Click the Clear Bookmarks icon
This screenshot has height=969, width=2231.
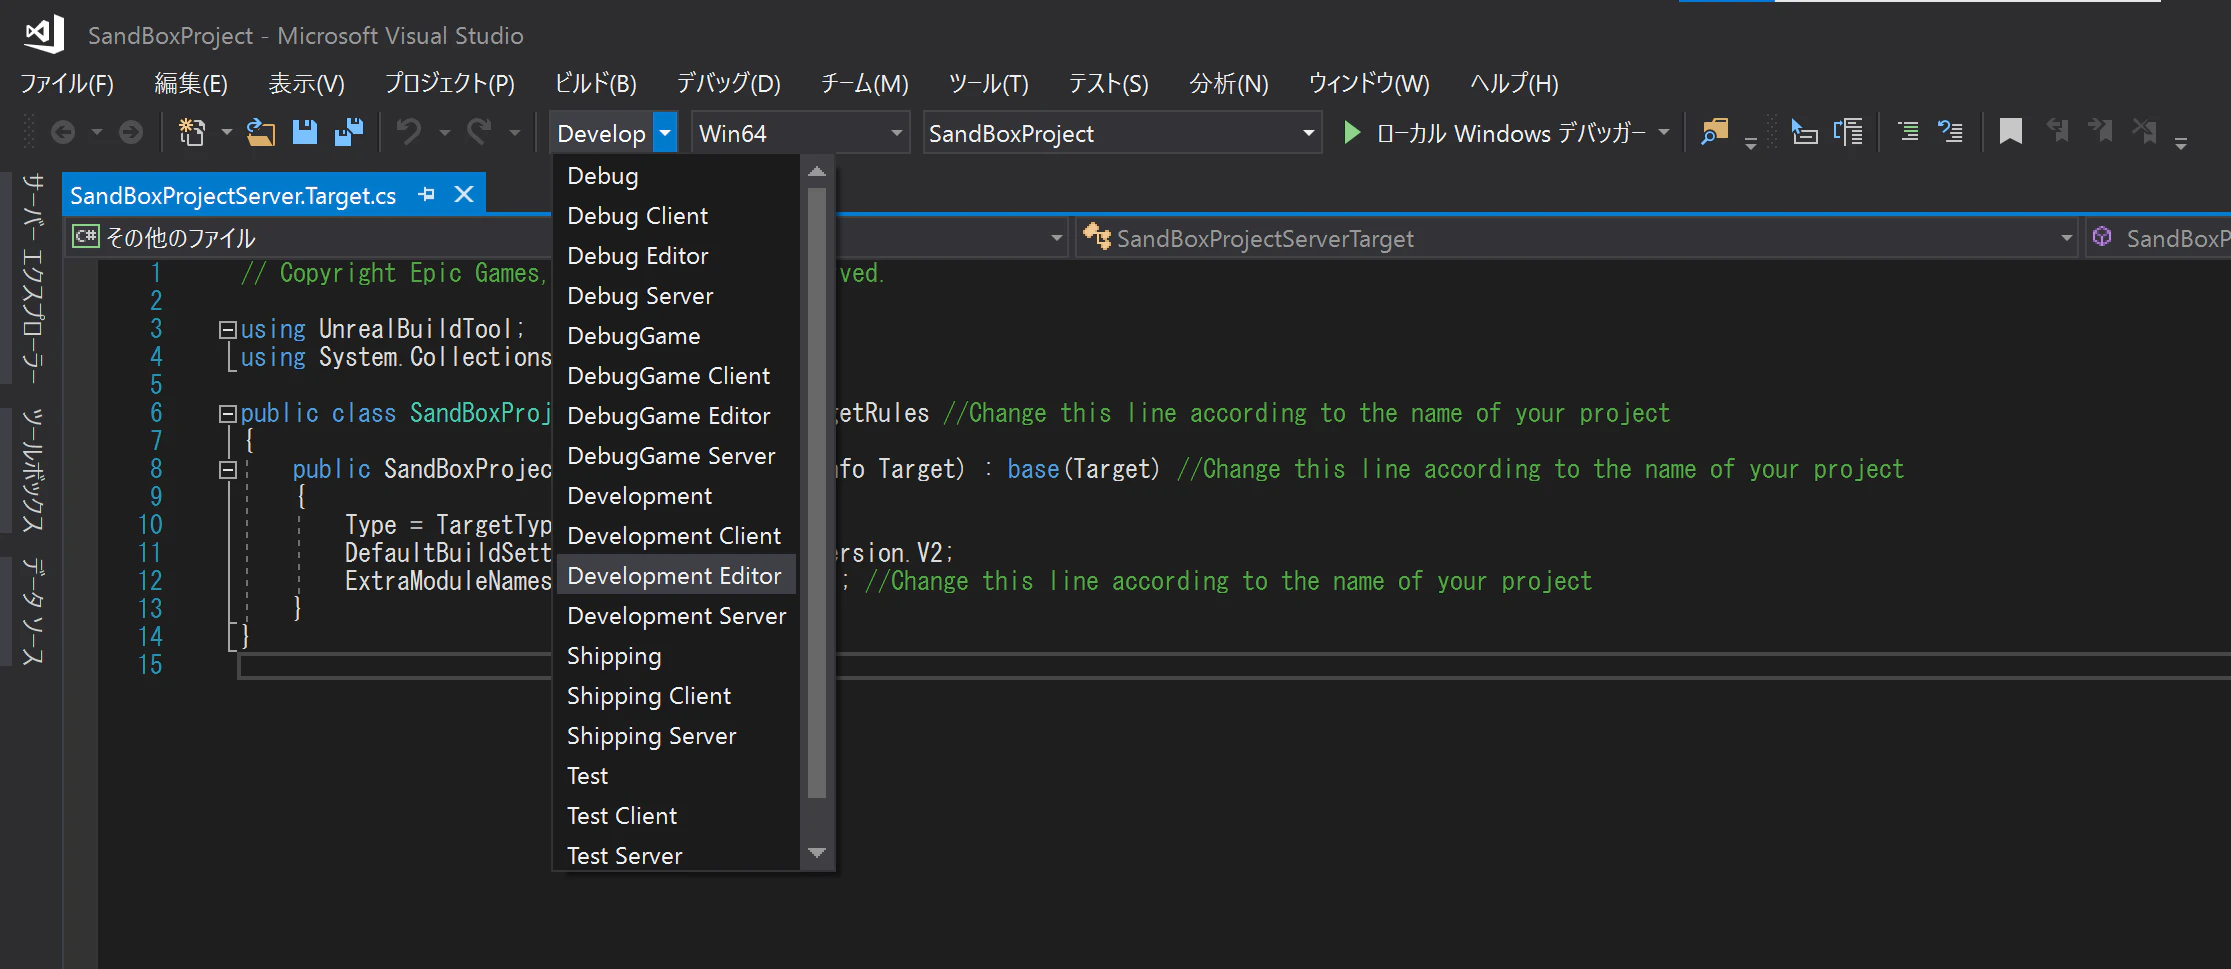click(x=2144, y=131)
